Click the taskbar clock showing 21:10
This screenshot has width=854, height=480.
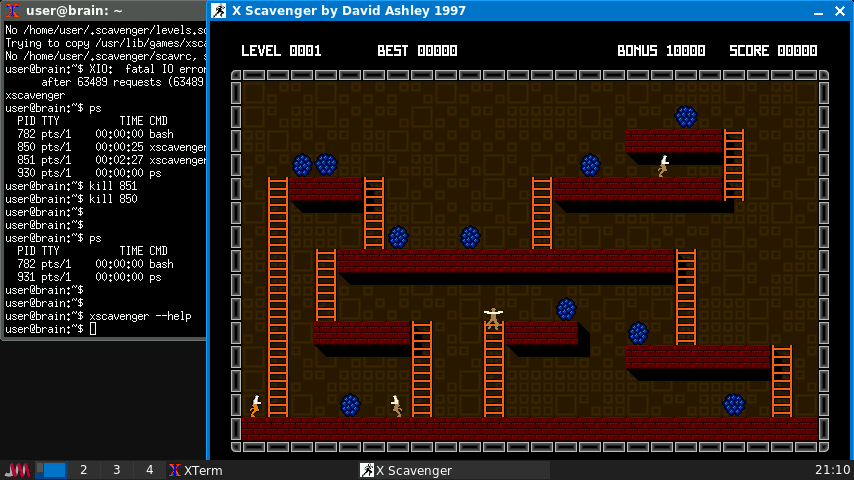pos(831,470)
